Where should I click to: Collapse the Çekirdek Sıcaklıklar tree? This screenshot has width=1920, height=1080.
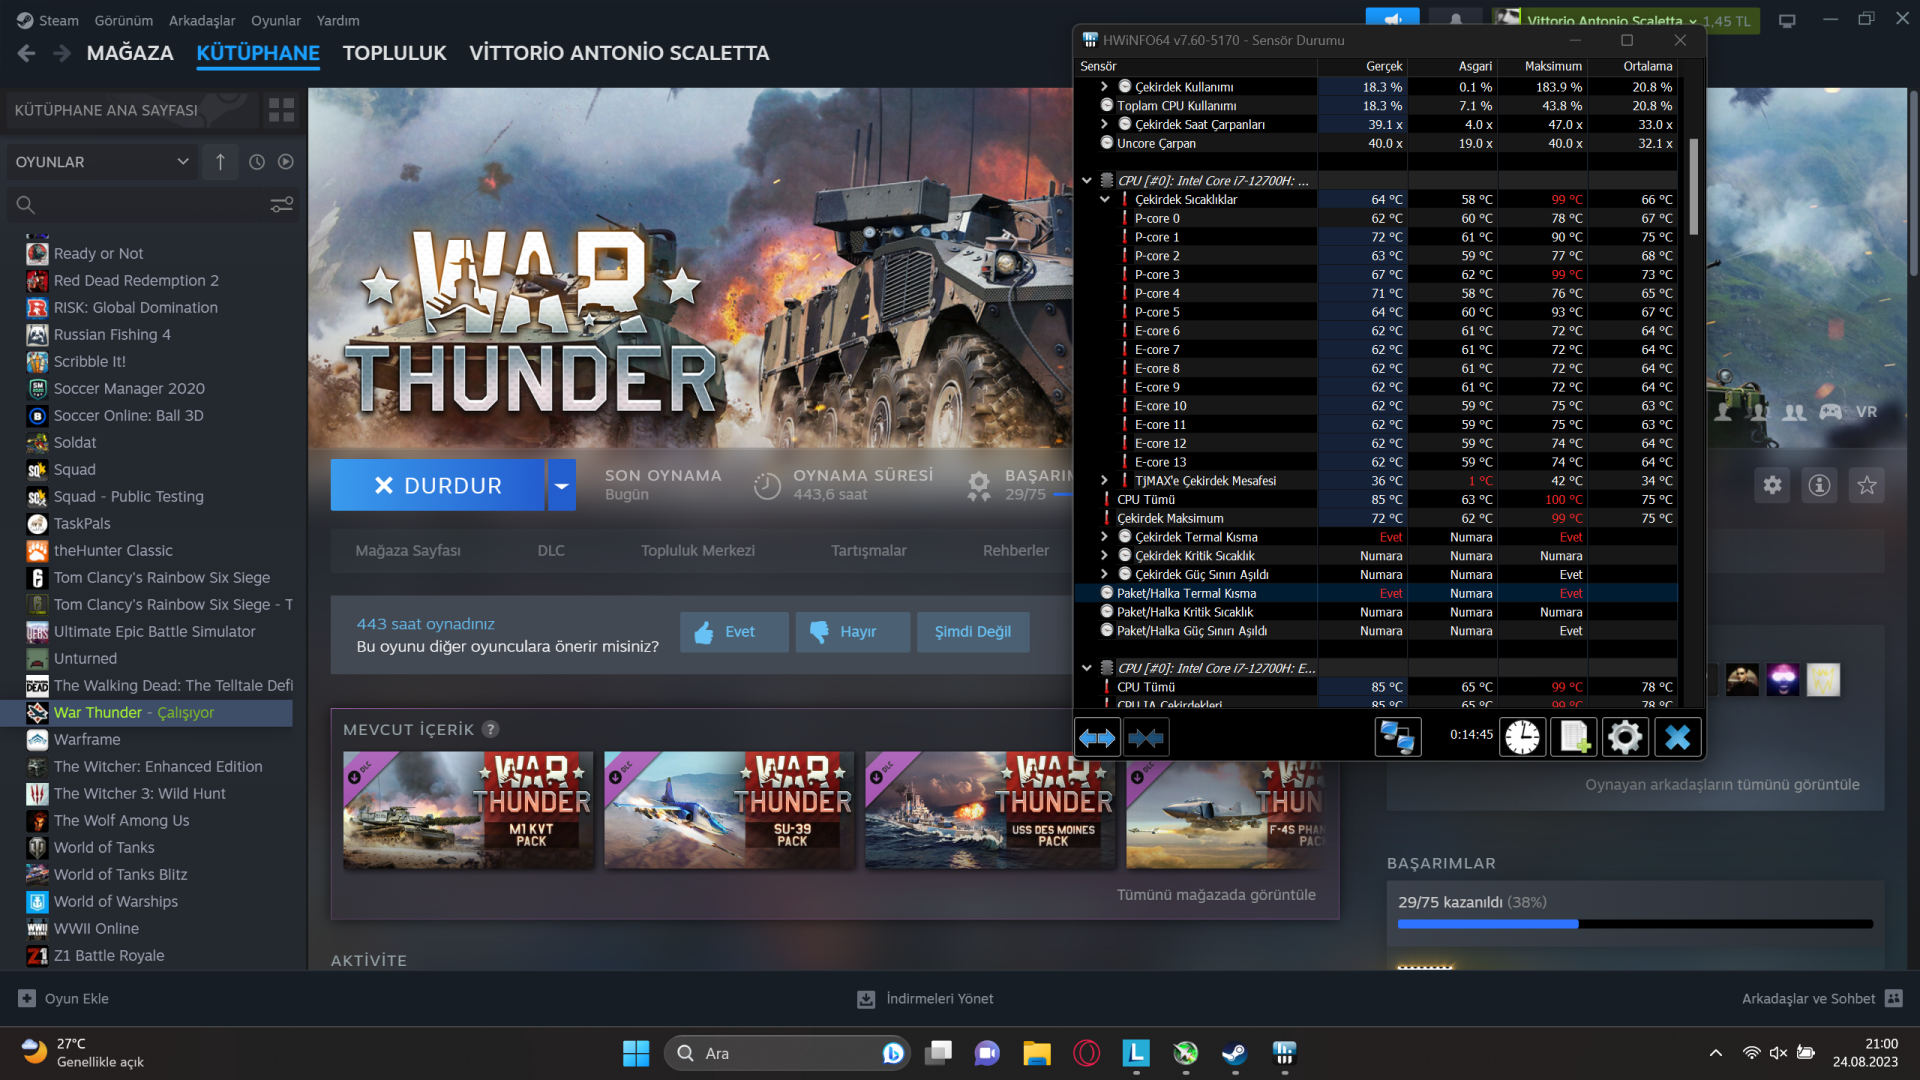(1105, 200)
